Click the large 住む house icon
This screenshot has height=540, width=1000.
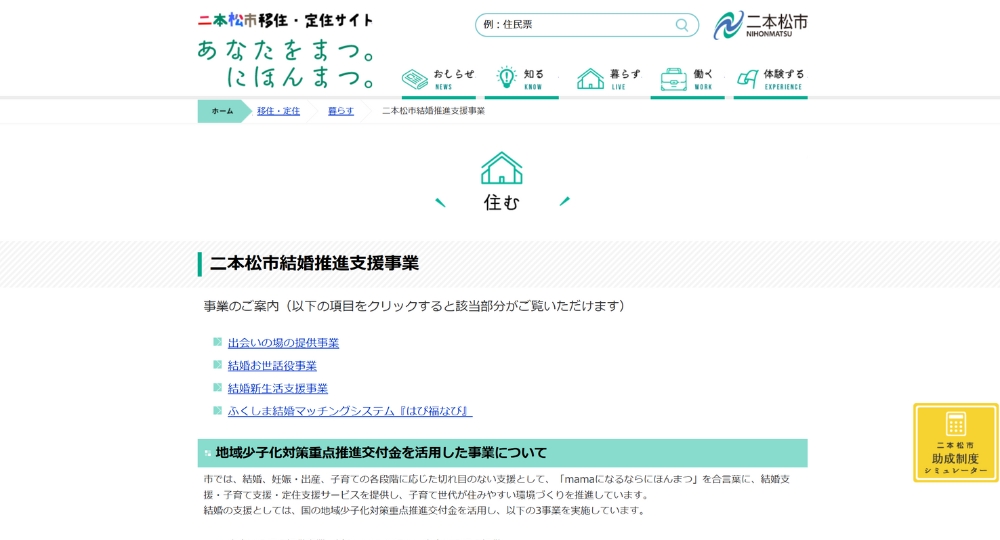(x=501, y=168)
